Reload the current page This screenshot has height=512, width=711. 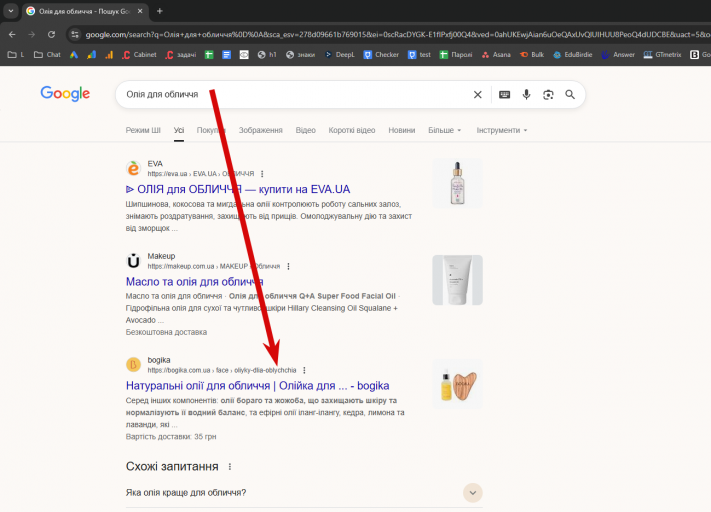(51, 34)
